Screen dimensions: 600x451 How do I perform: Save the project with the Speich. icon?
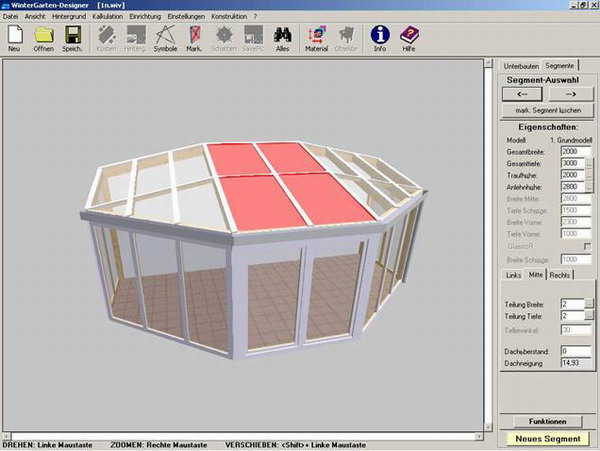(x=73, y=37)
